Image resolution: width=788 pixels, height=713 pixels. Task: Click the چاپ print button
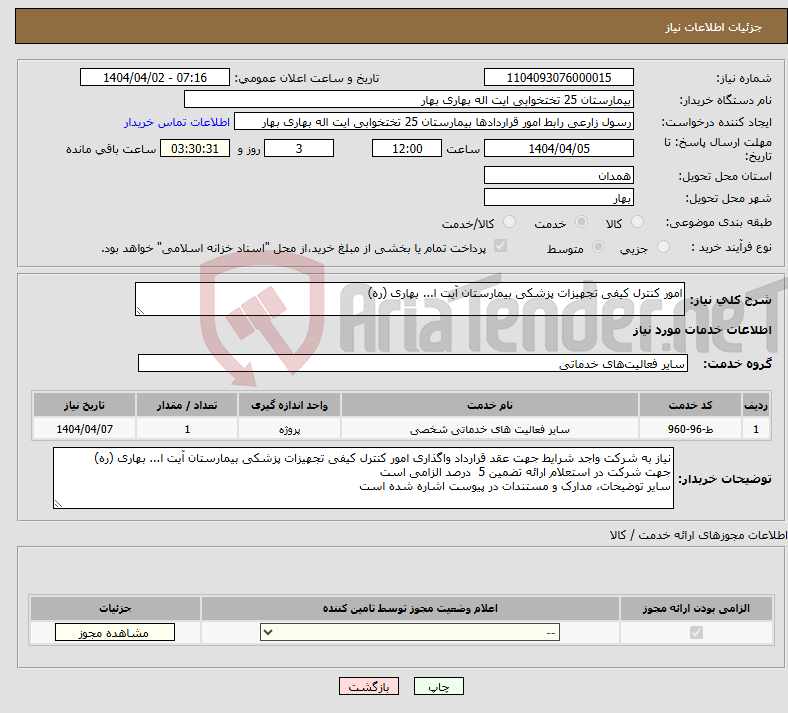(439, 687)
